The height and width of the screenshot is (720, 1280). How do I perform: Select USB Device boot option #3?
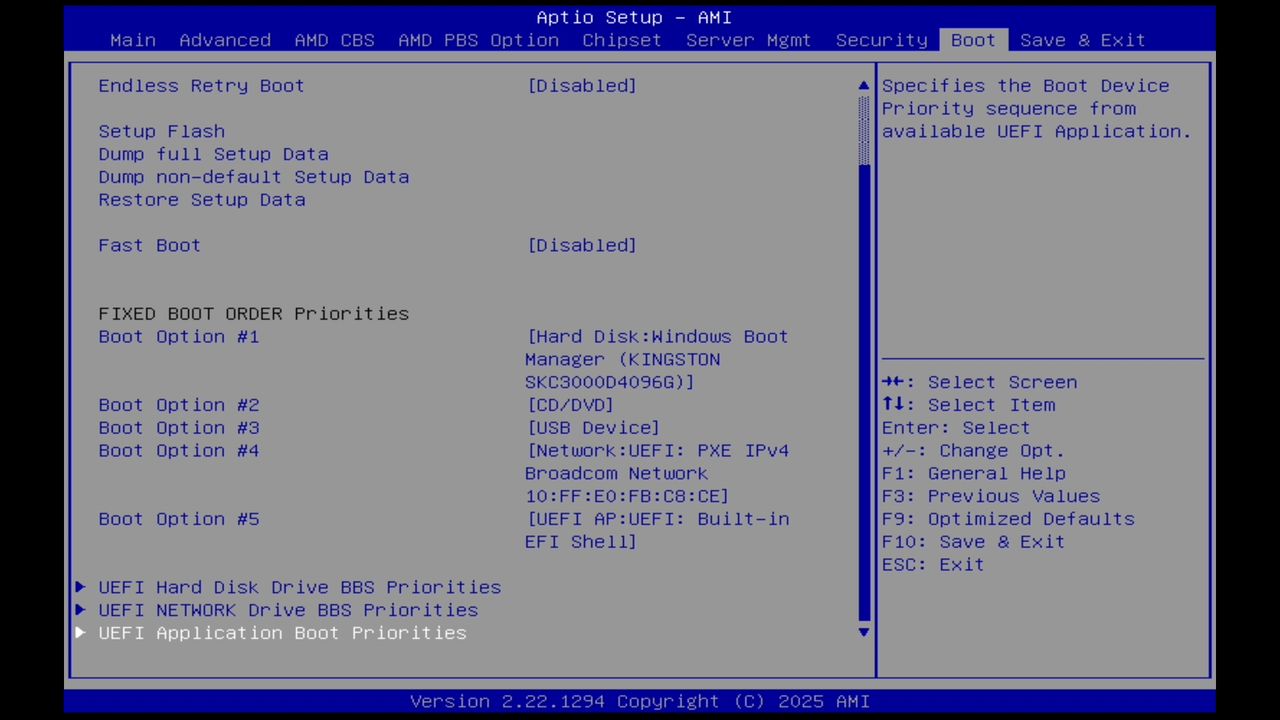coord(592,427)
